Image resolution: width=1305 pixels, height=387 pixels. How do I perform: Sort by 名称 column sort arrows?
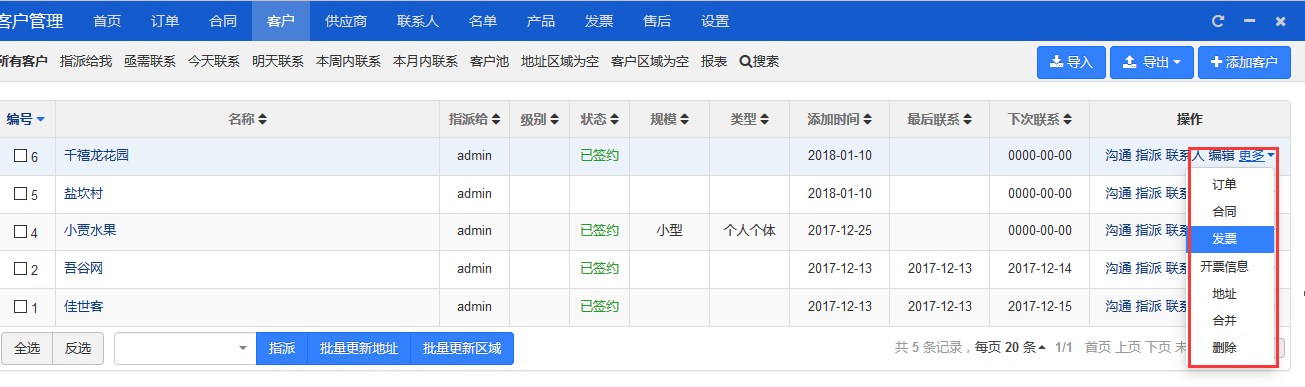coord(262,120)
